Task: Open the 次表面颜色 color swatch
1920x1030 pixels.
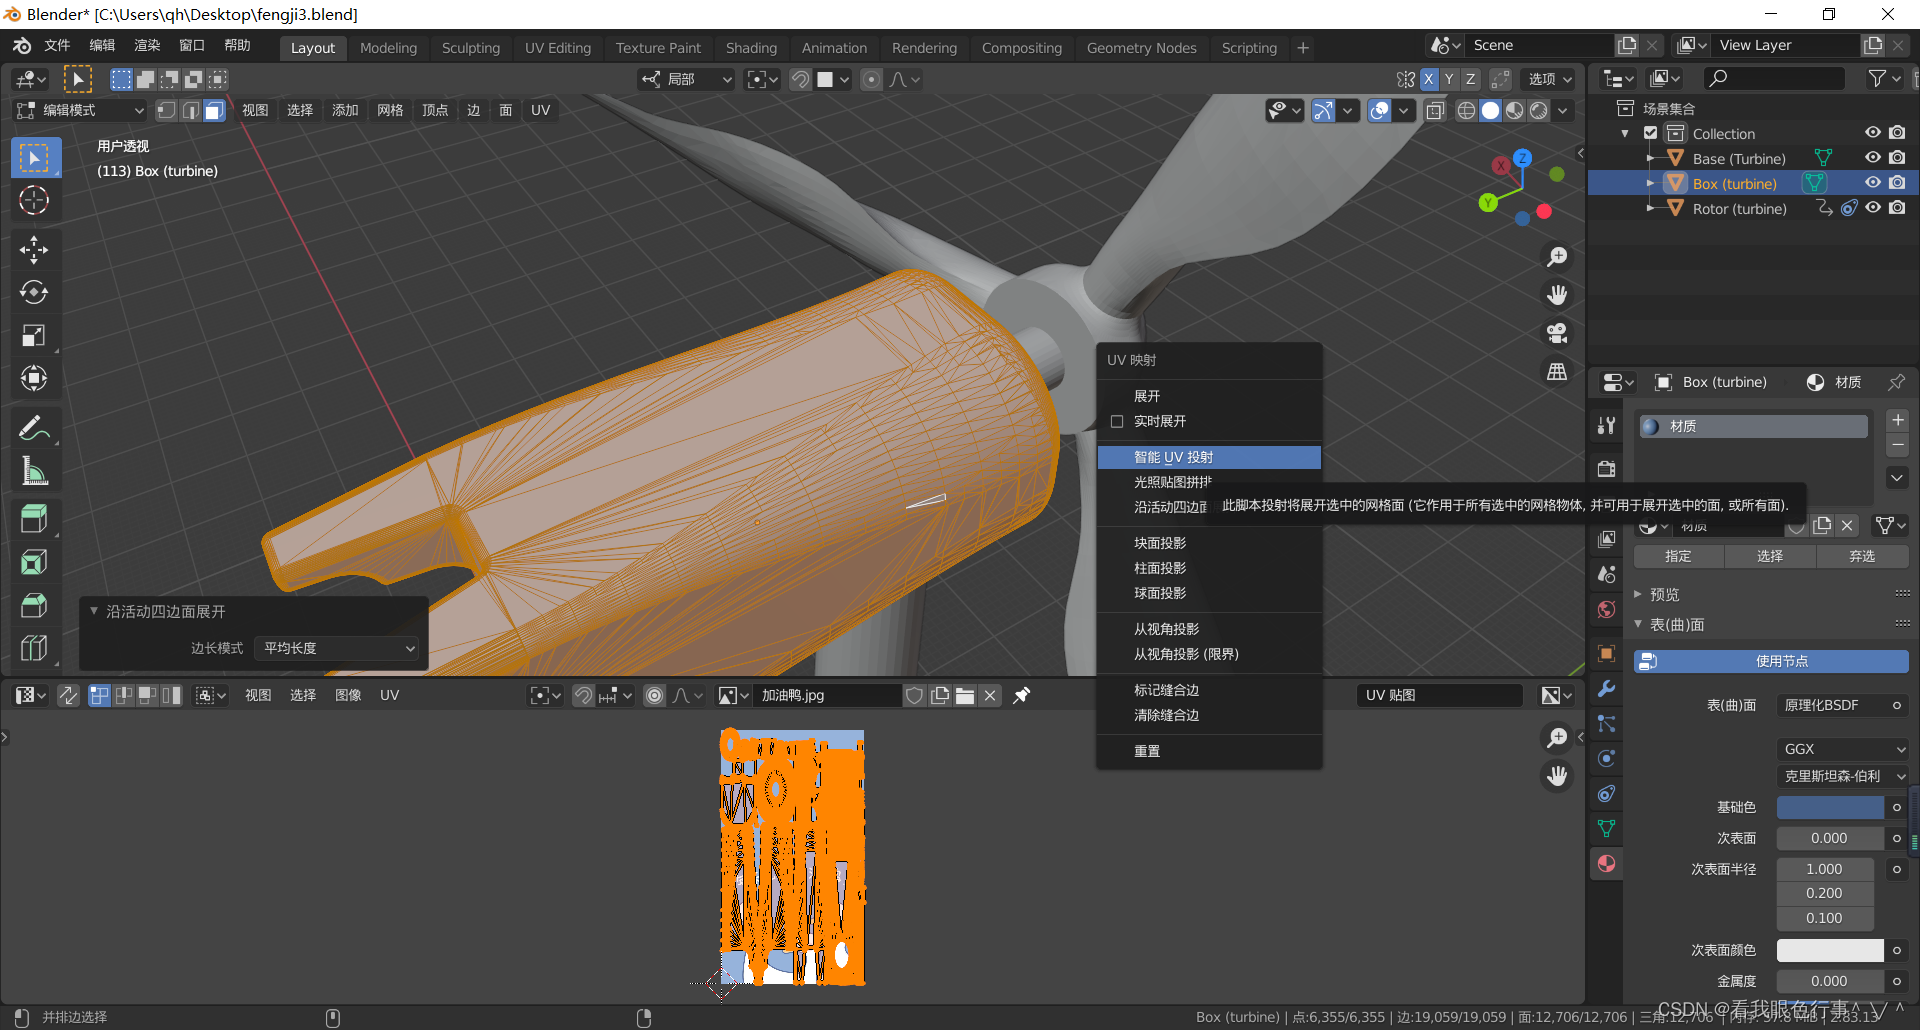Action: click(1830, 950)
